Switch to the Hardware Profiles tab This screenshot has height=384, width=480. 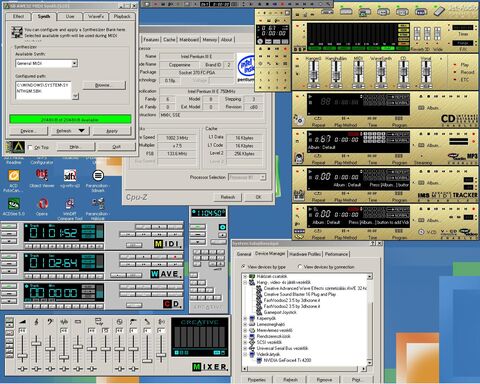(305, 254)
